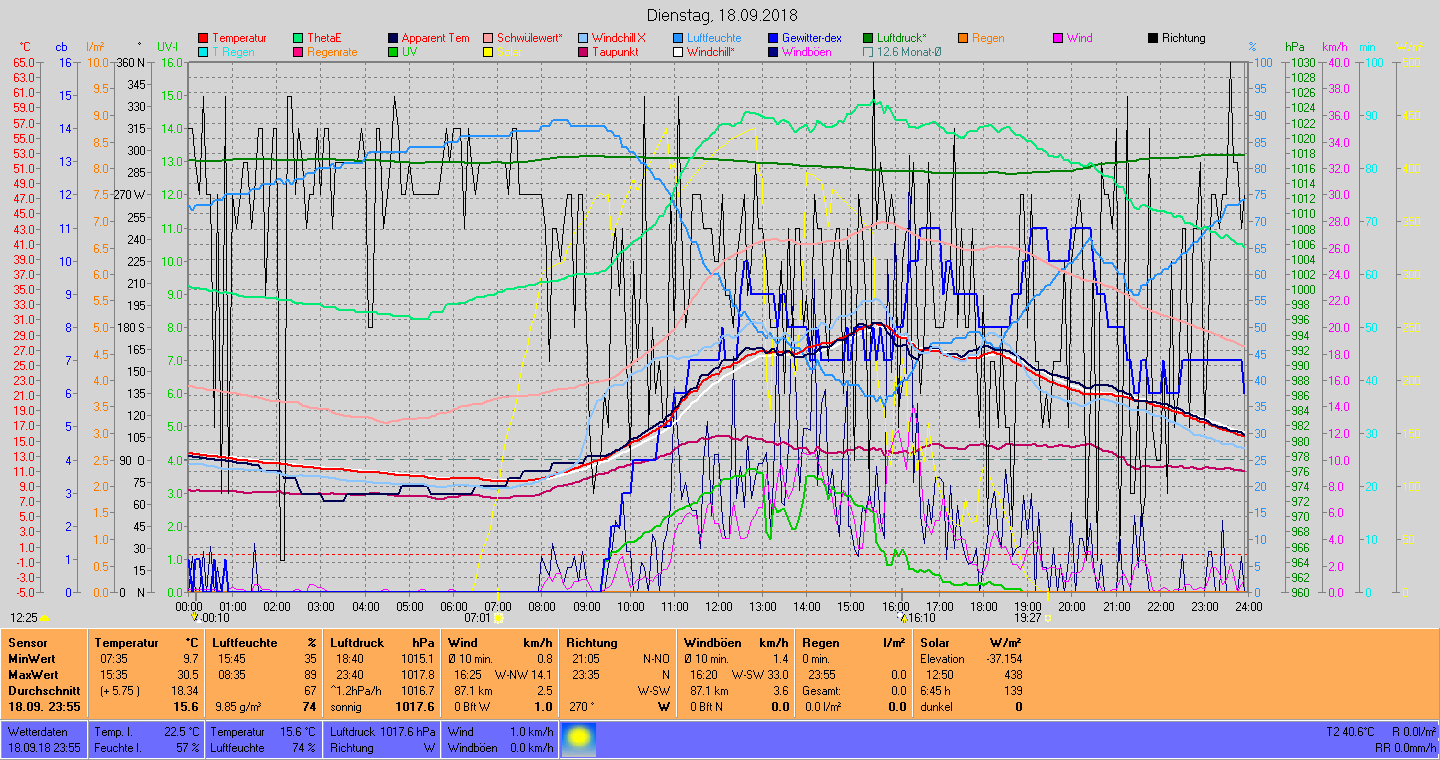This screenshot has height=760, width=1440.
Task: Click the black Richtung legend square
Action: (x=1153, y=38)
